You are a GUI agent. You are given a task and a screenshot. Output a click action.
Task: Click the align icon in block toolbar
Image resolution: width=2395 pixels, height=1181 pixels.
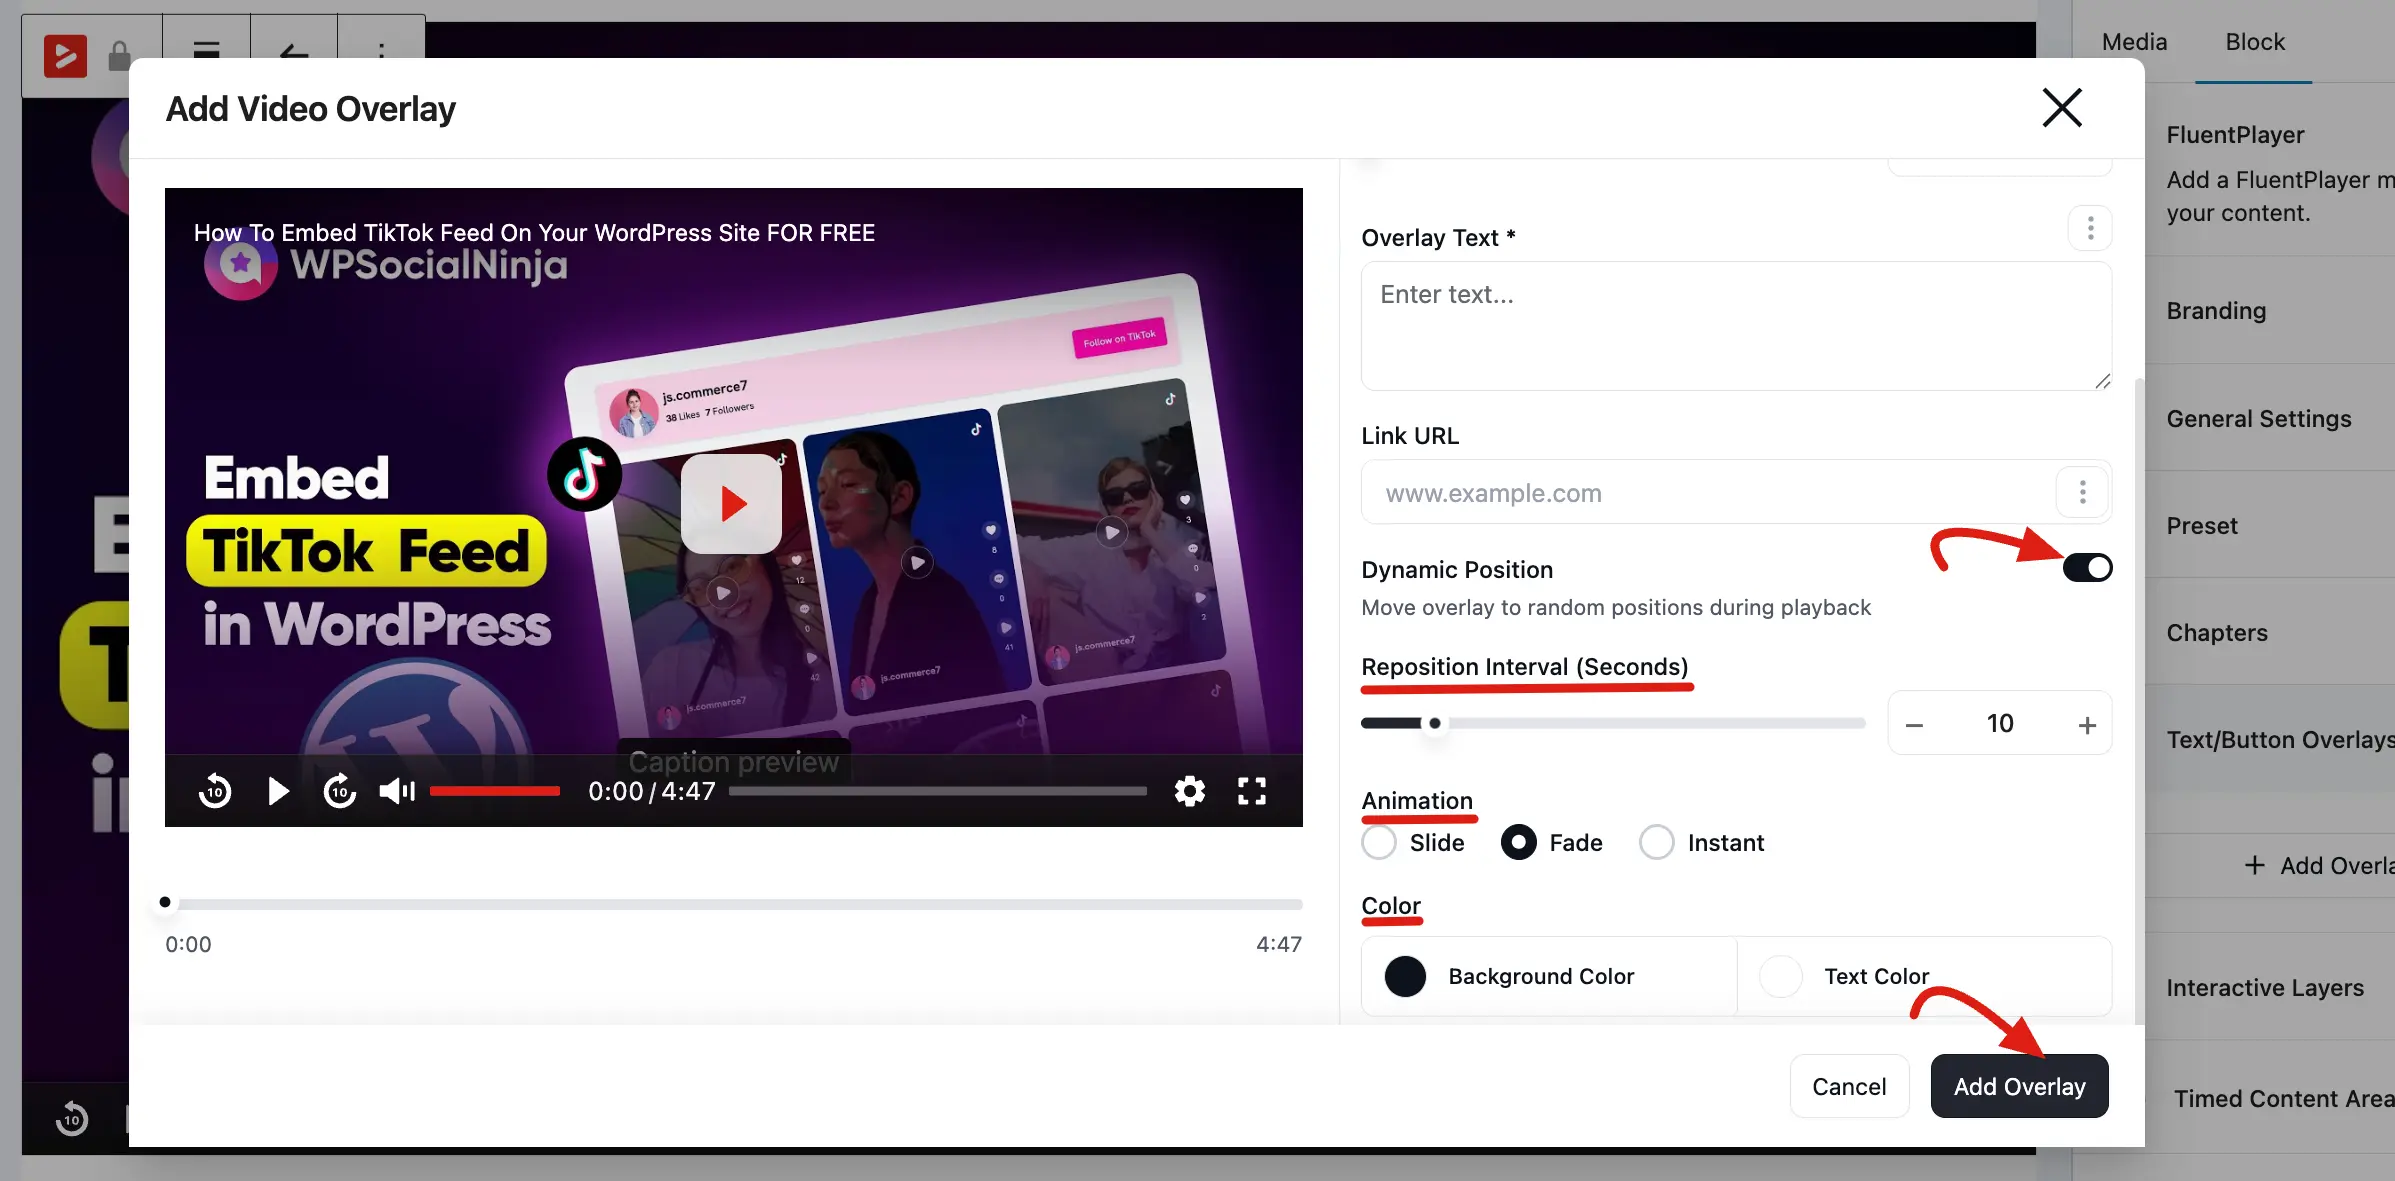coord(206,50)
